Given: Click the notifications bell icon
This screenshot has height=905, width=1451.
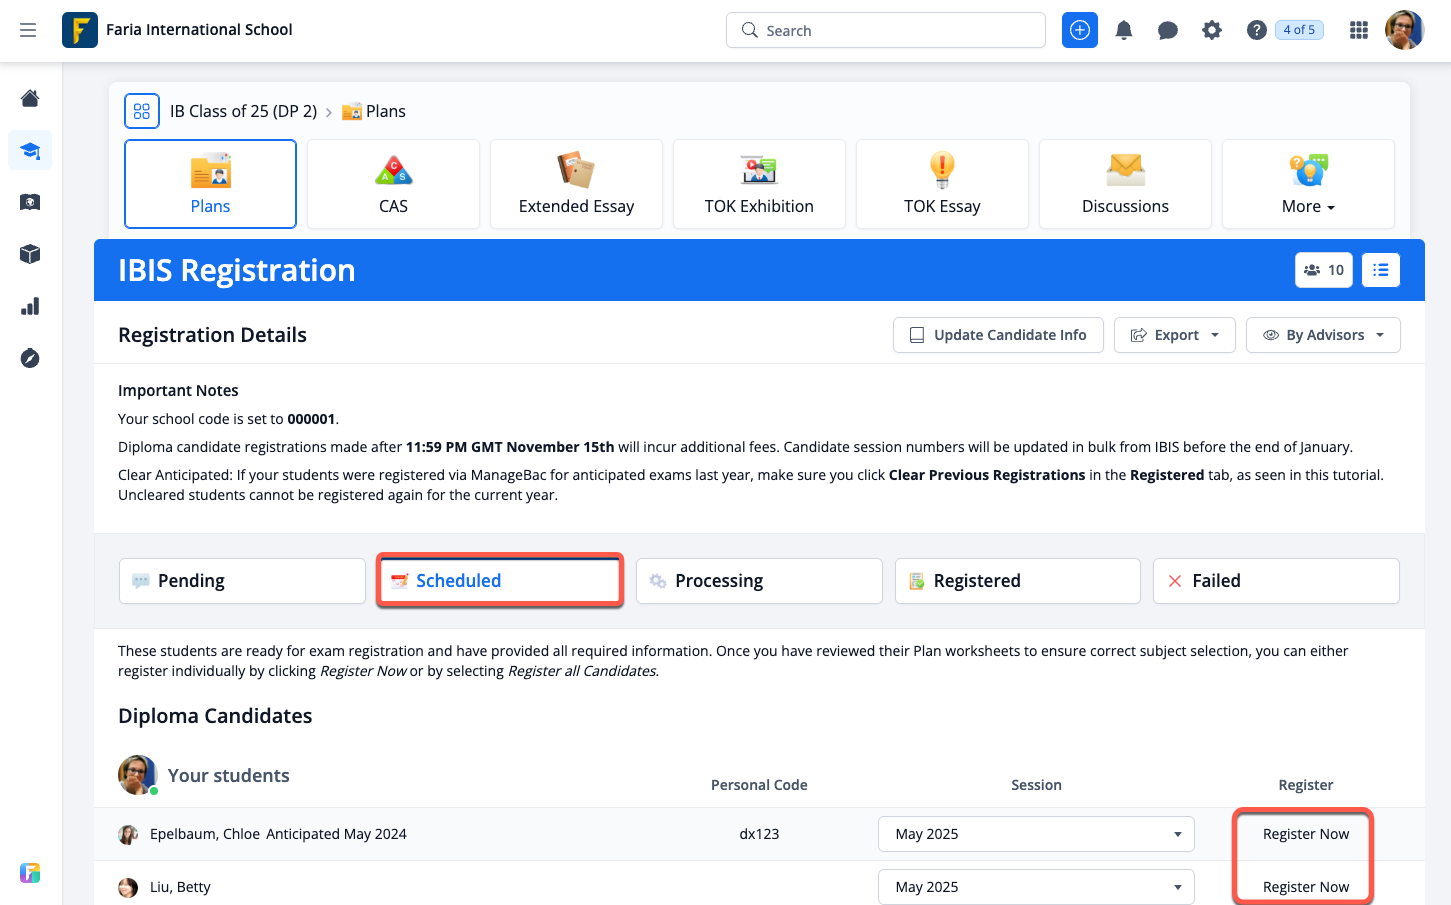Looking at the screenshot, I should click(x=1124, y=30).
